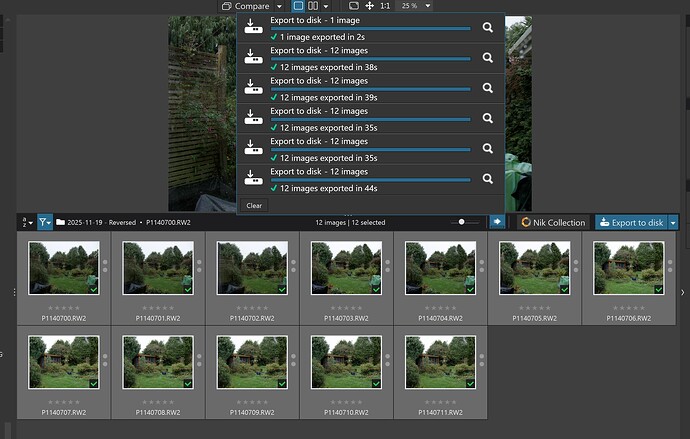Open the Compare dropdown arrow
The image size is (690, 439).
[279, 6]
